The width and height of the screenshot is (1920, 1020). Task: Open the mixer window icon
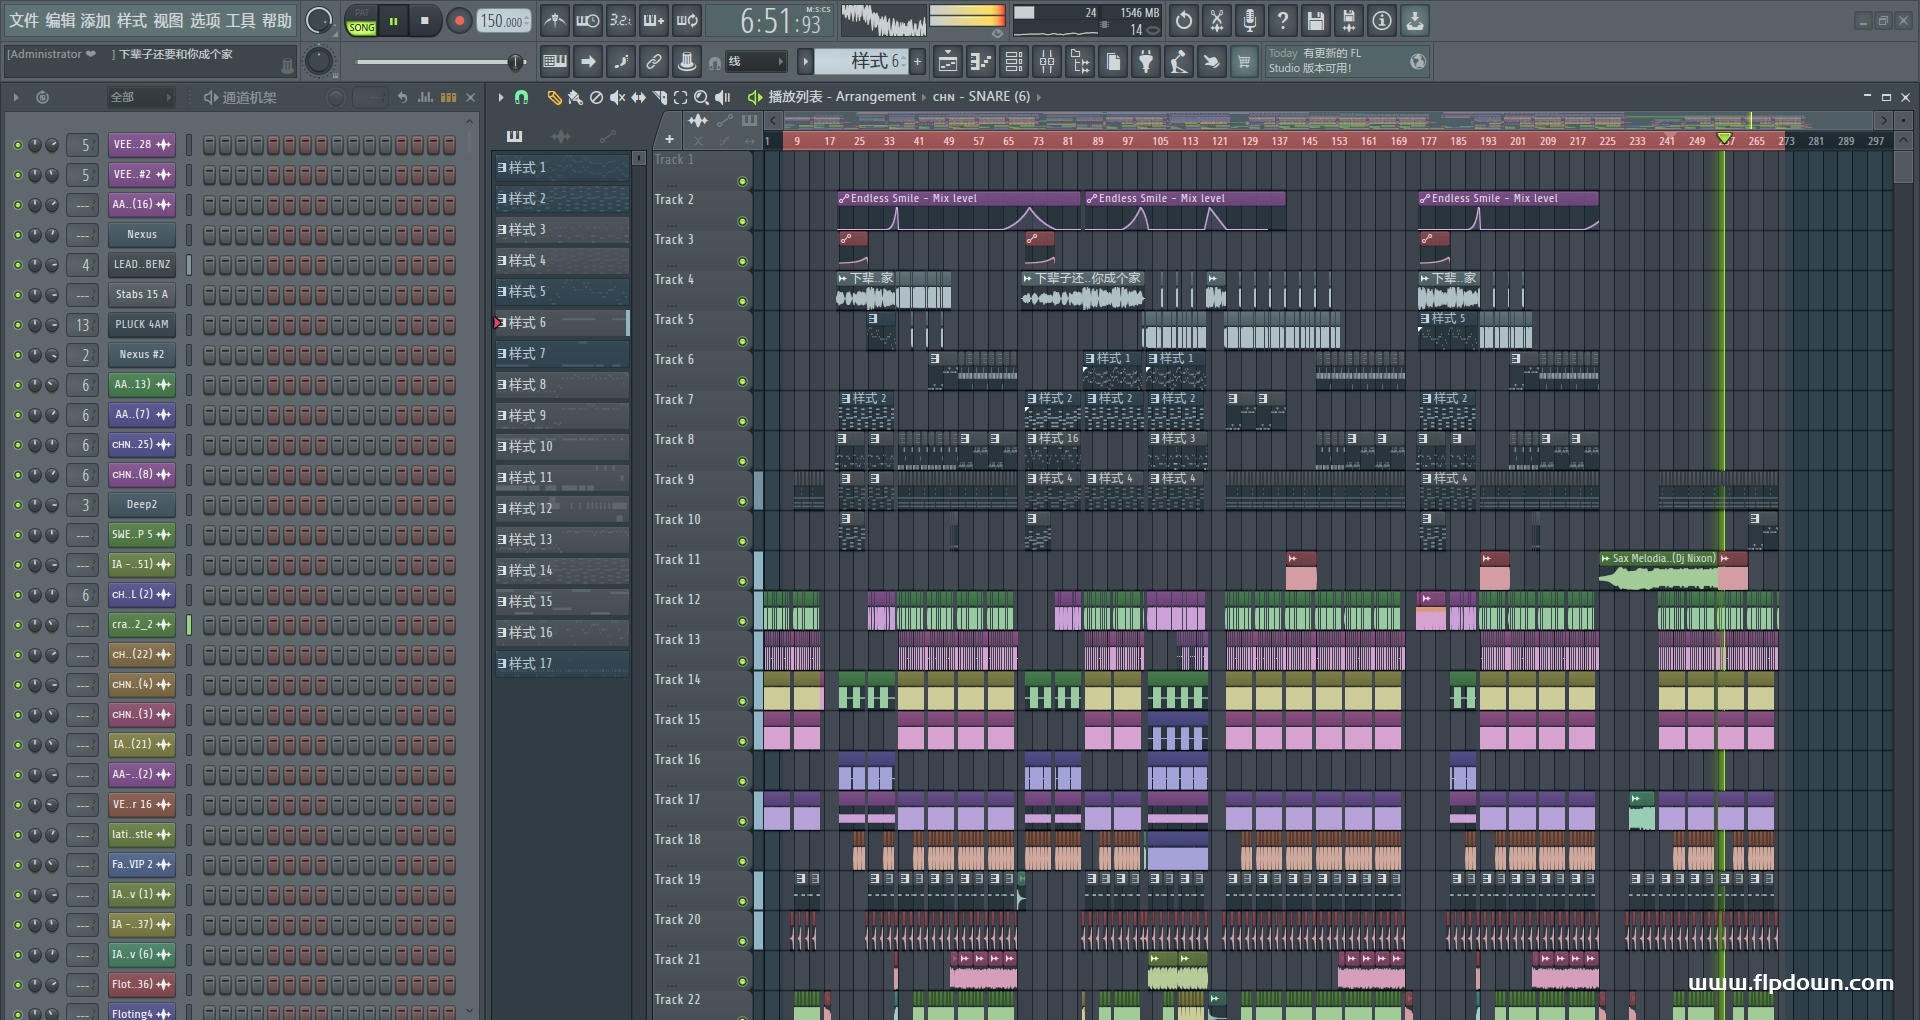[1046, 62]
